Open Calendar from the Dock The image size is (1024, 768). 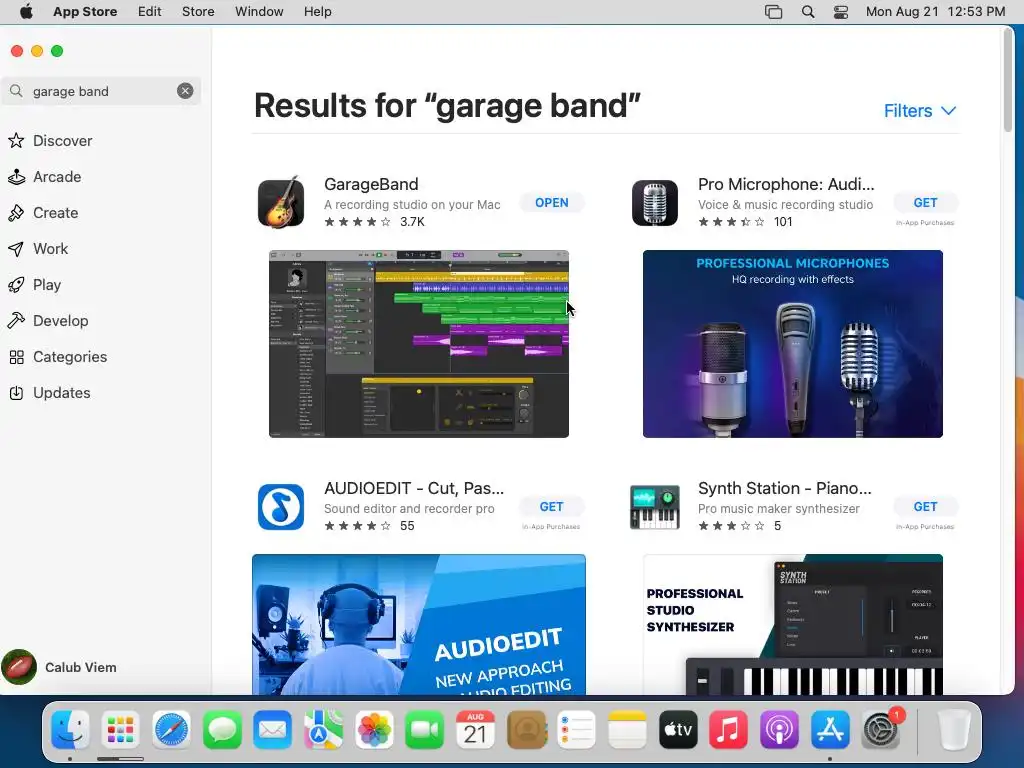(475, 729)
